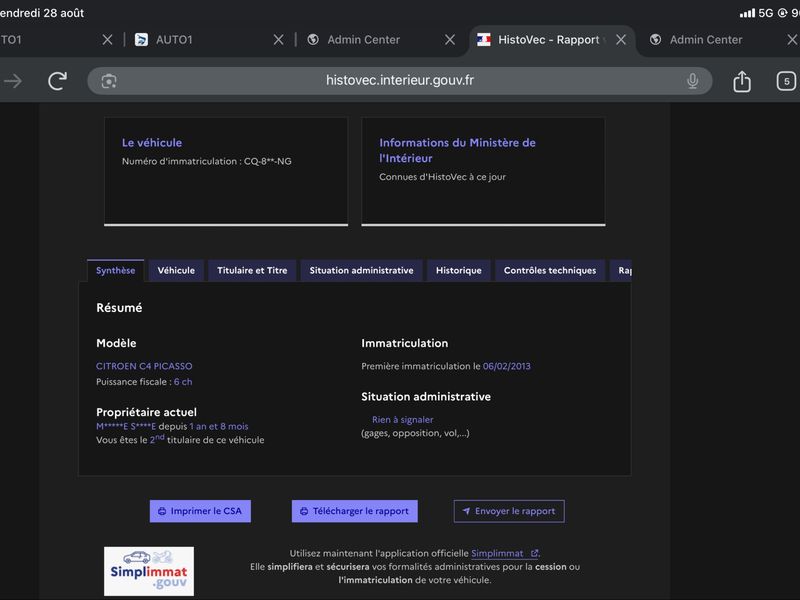Close the HistoVec - Rapport tab
This screenshot has width=800, height=600.
pyautogui.click(x=621, y=40)
